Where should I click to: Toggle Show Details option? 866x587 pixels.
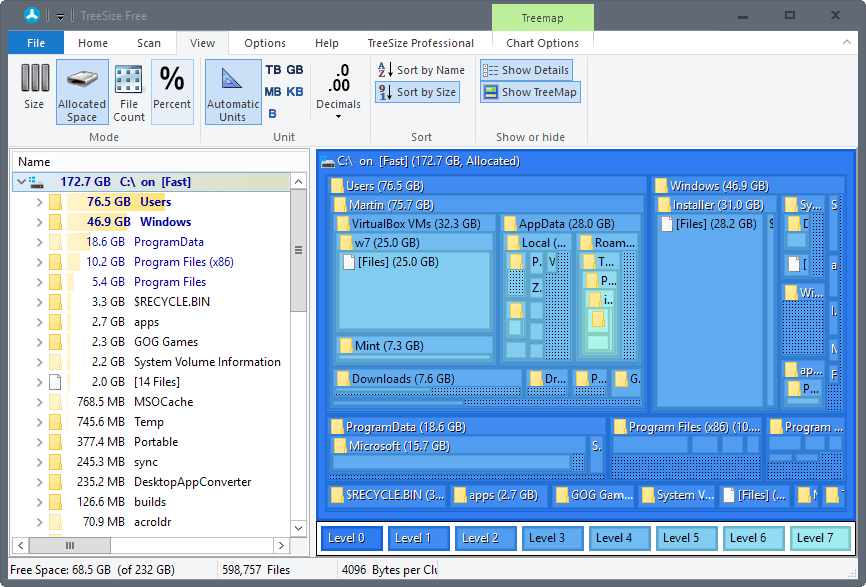(526, 70)
